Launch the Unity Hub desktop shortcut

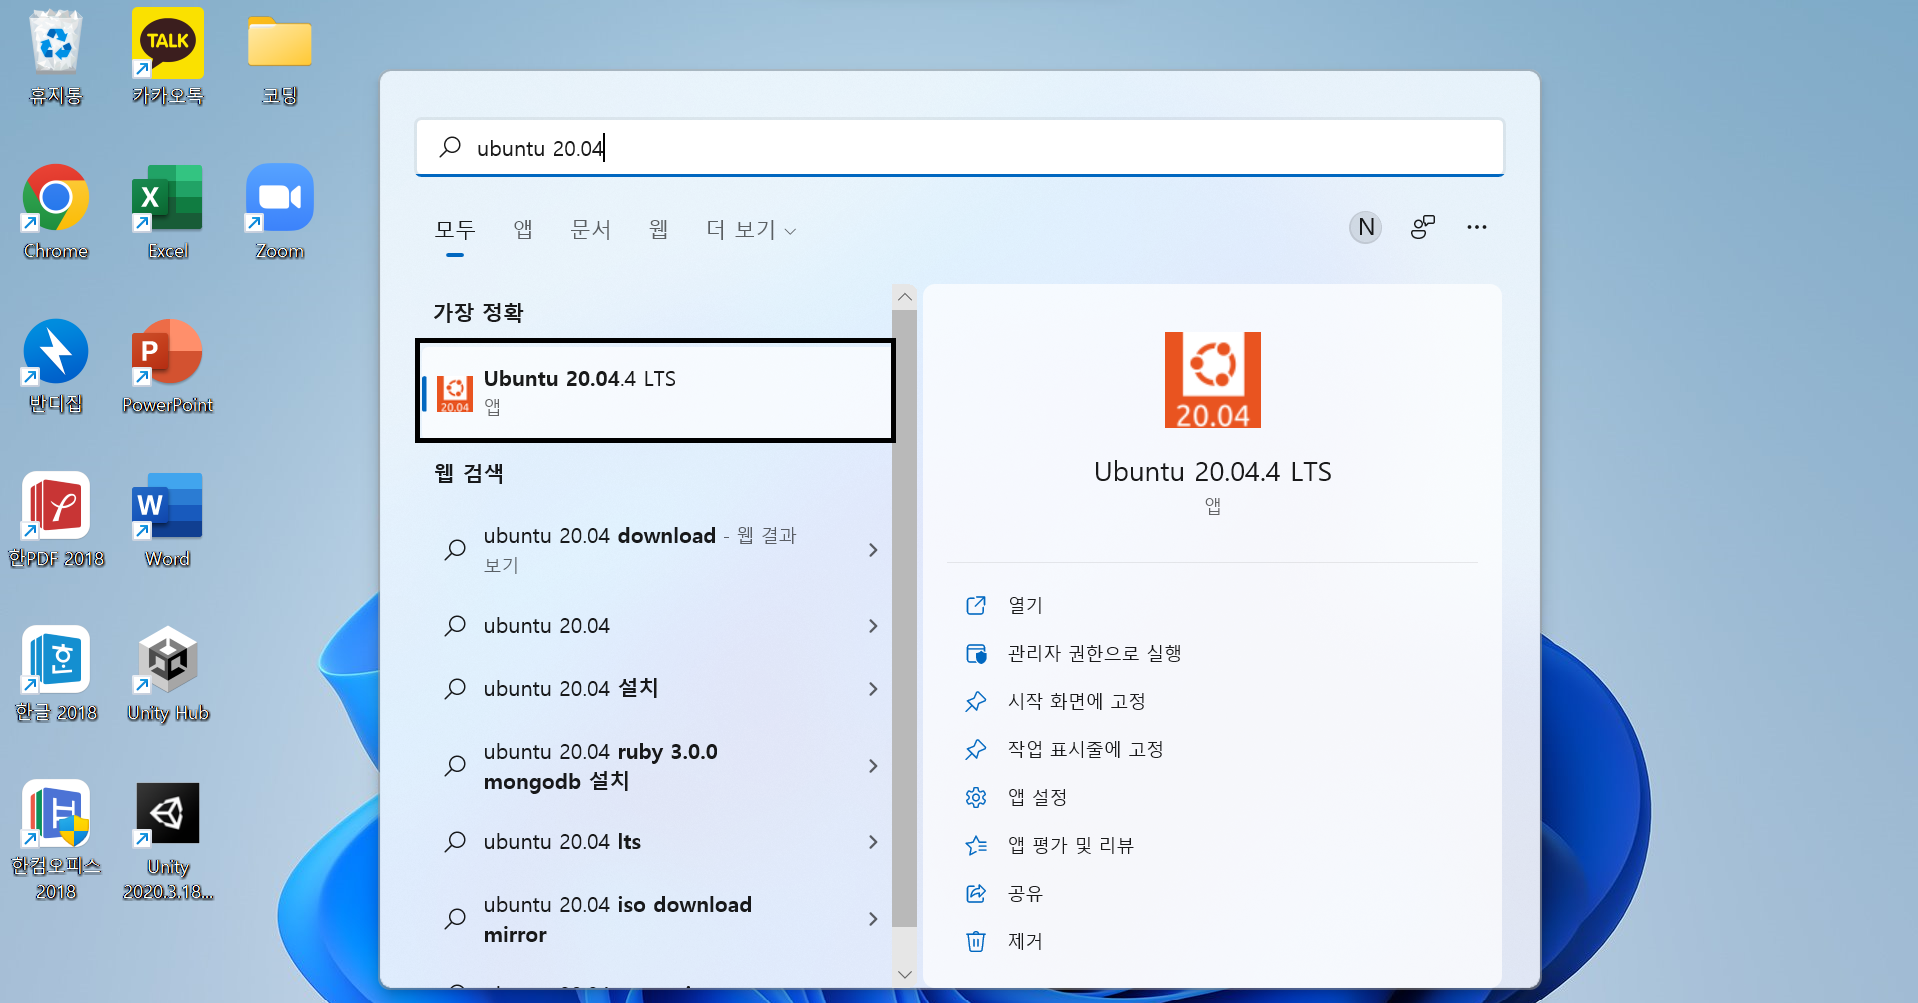pos(168,674)
